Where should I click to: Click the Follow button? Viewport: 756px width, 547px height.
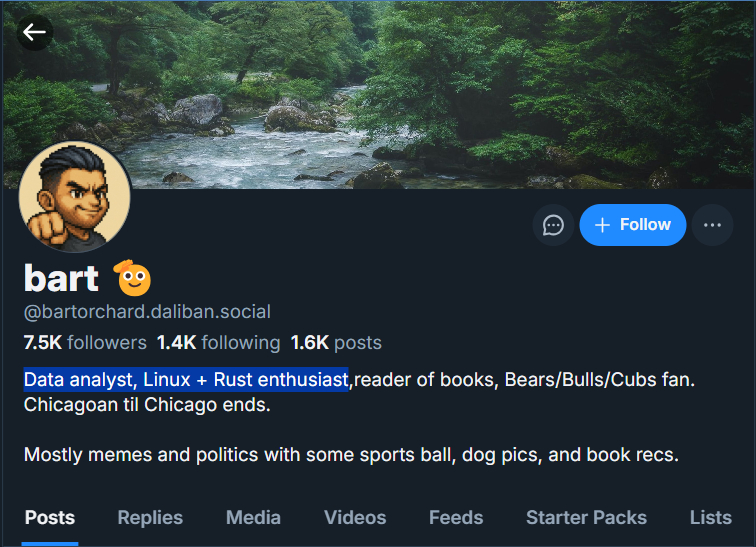(x=632, y=225)
